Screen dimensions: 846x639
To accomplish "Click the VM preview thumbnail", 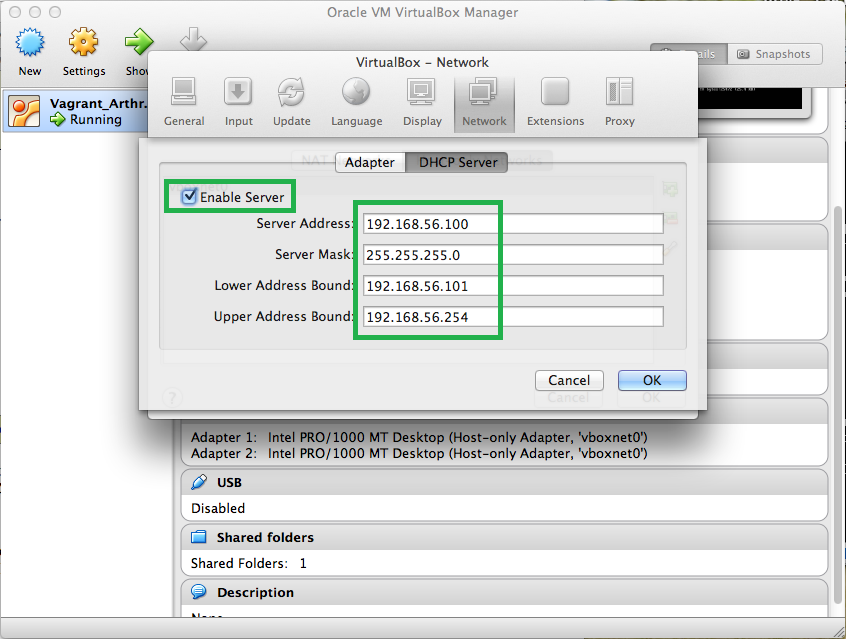I will coord(753,101).
